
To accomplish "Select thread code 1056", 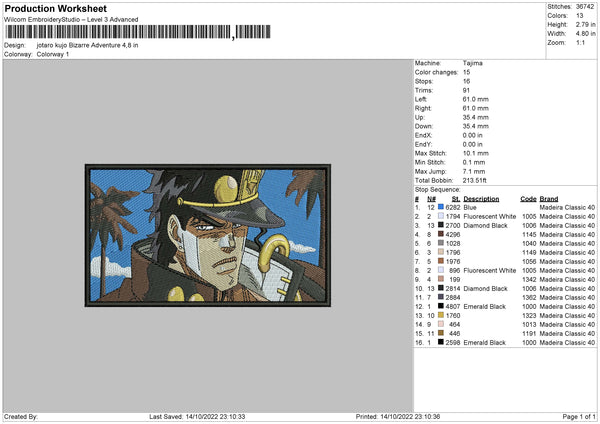I will [529, 261].
